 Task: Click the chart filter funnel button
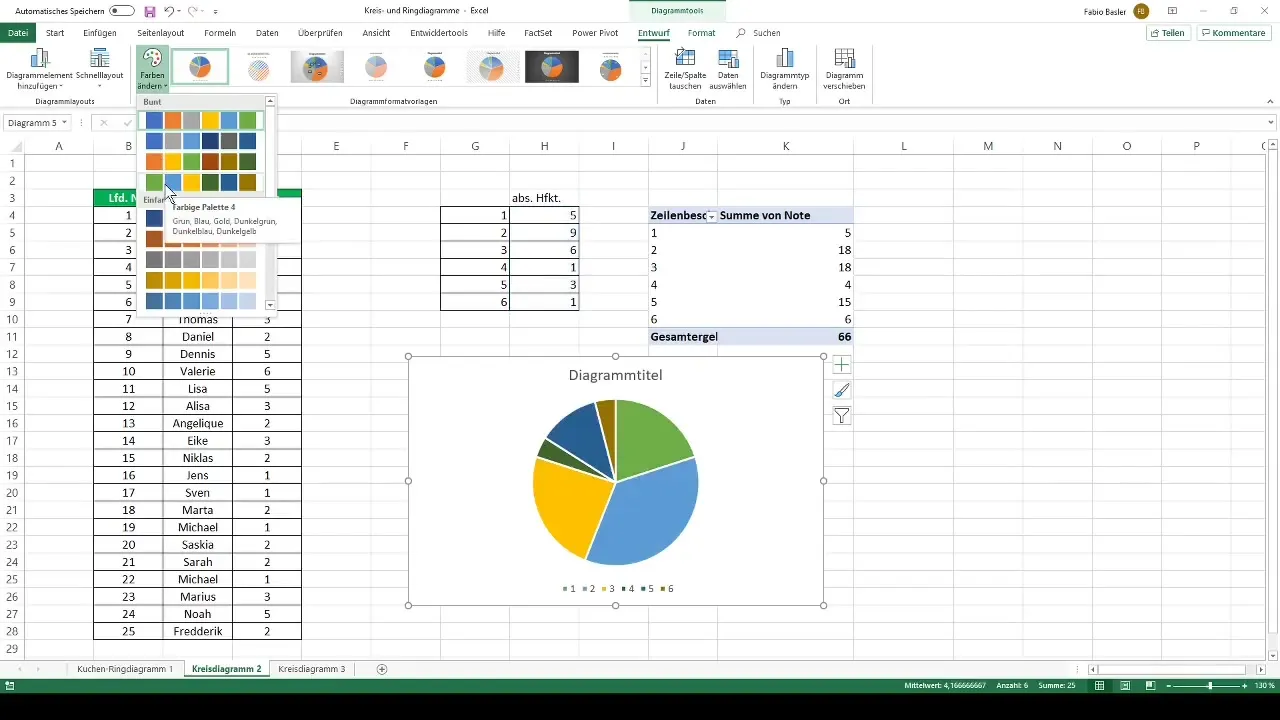click(x=842, y=416)
